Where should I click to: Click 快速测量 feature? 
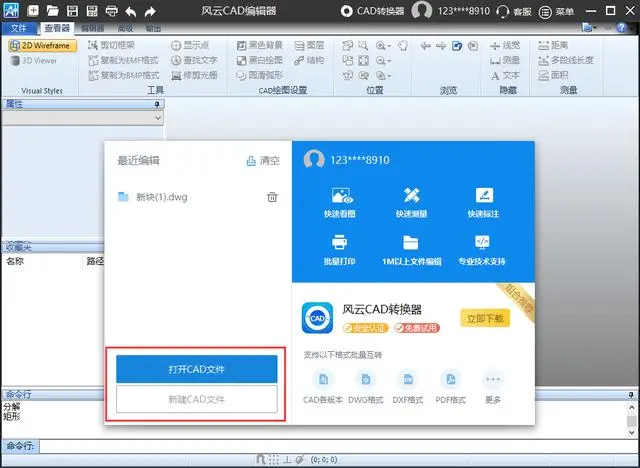coord(411,203)
